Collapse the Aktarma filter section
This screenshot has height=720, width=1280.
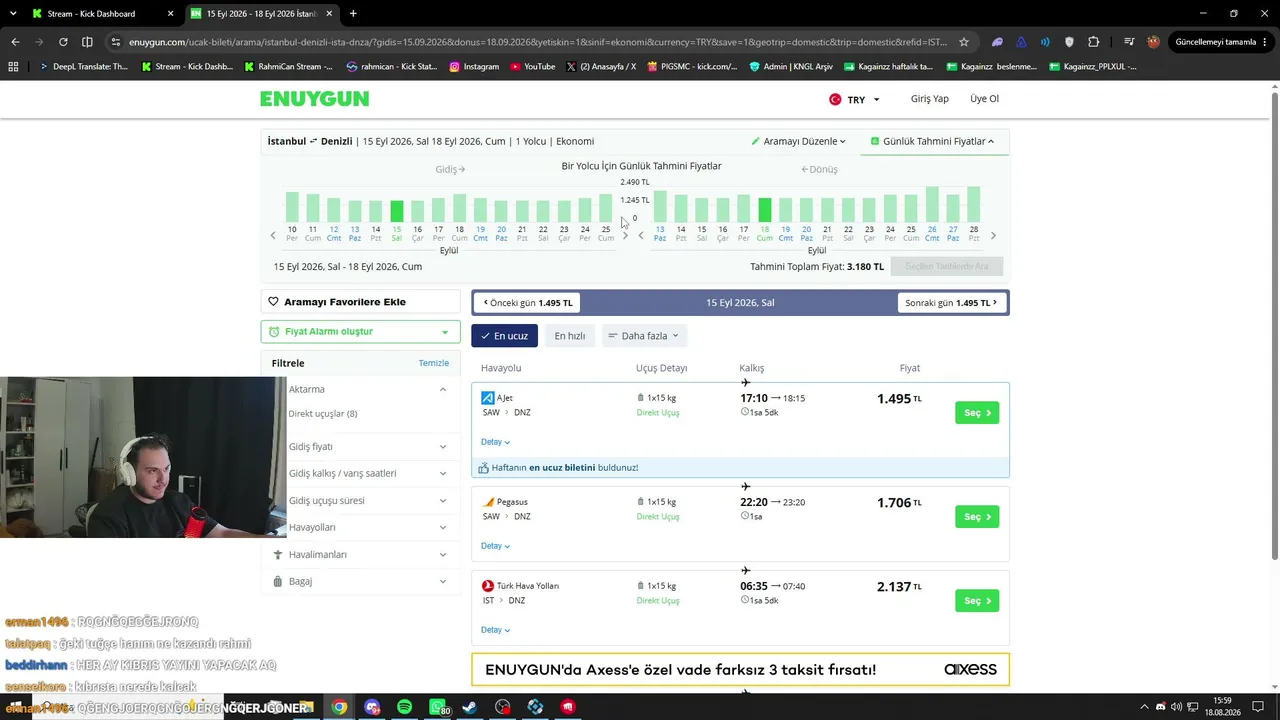pyautogui.click(x=443, y=389)
